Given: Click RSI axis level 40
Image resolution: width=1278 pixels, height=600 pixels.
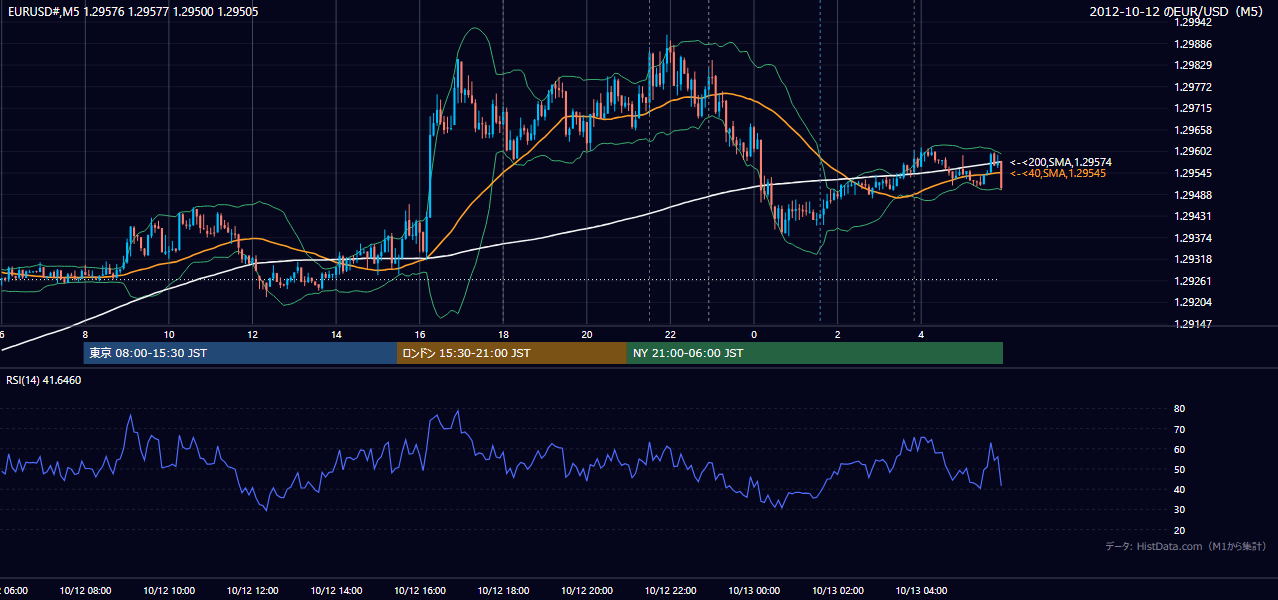Looking at the screenshot, I should [x=1179, y=489].
